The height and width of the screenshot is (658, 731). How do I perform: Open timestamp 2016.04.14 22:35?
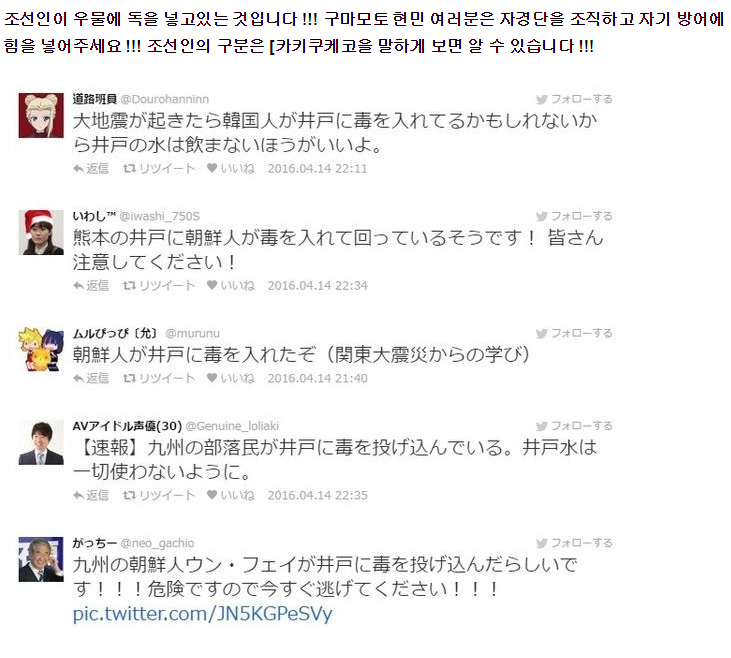pyautogui.click(x=317, y=495)
